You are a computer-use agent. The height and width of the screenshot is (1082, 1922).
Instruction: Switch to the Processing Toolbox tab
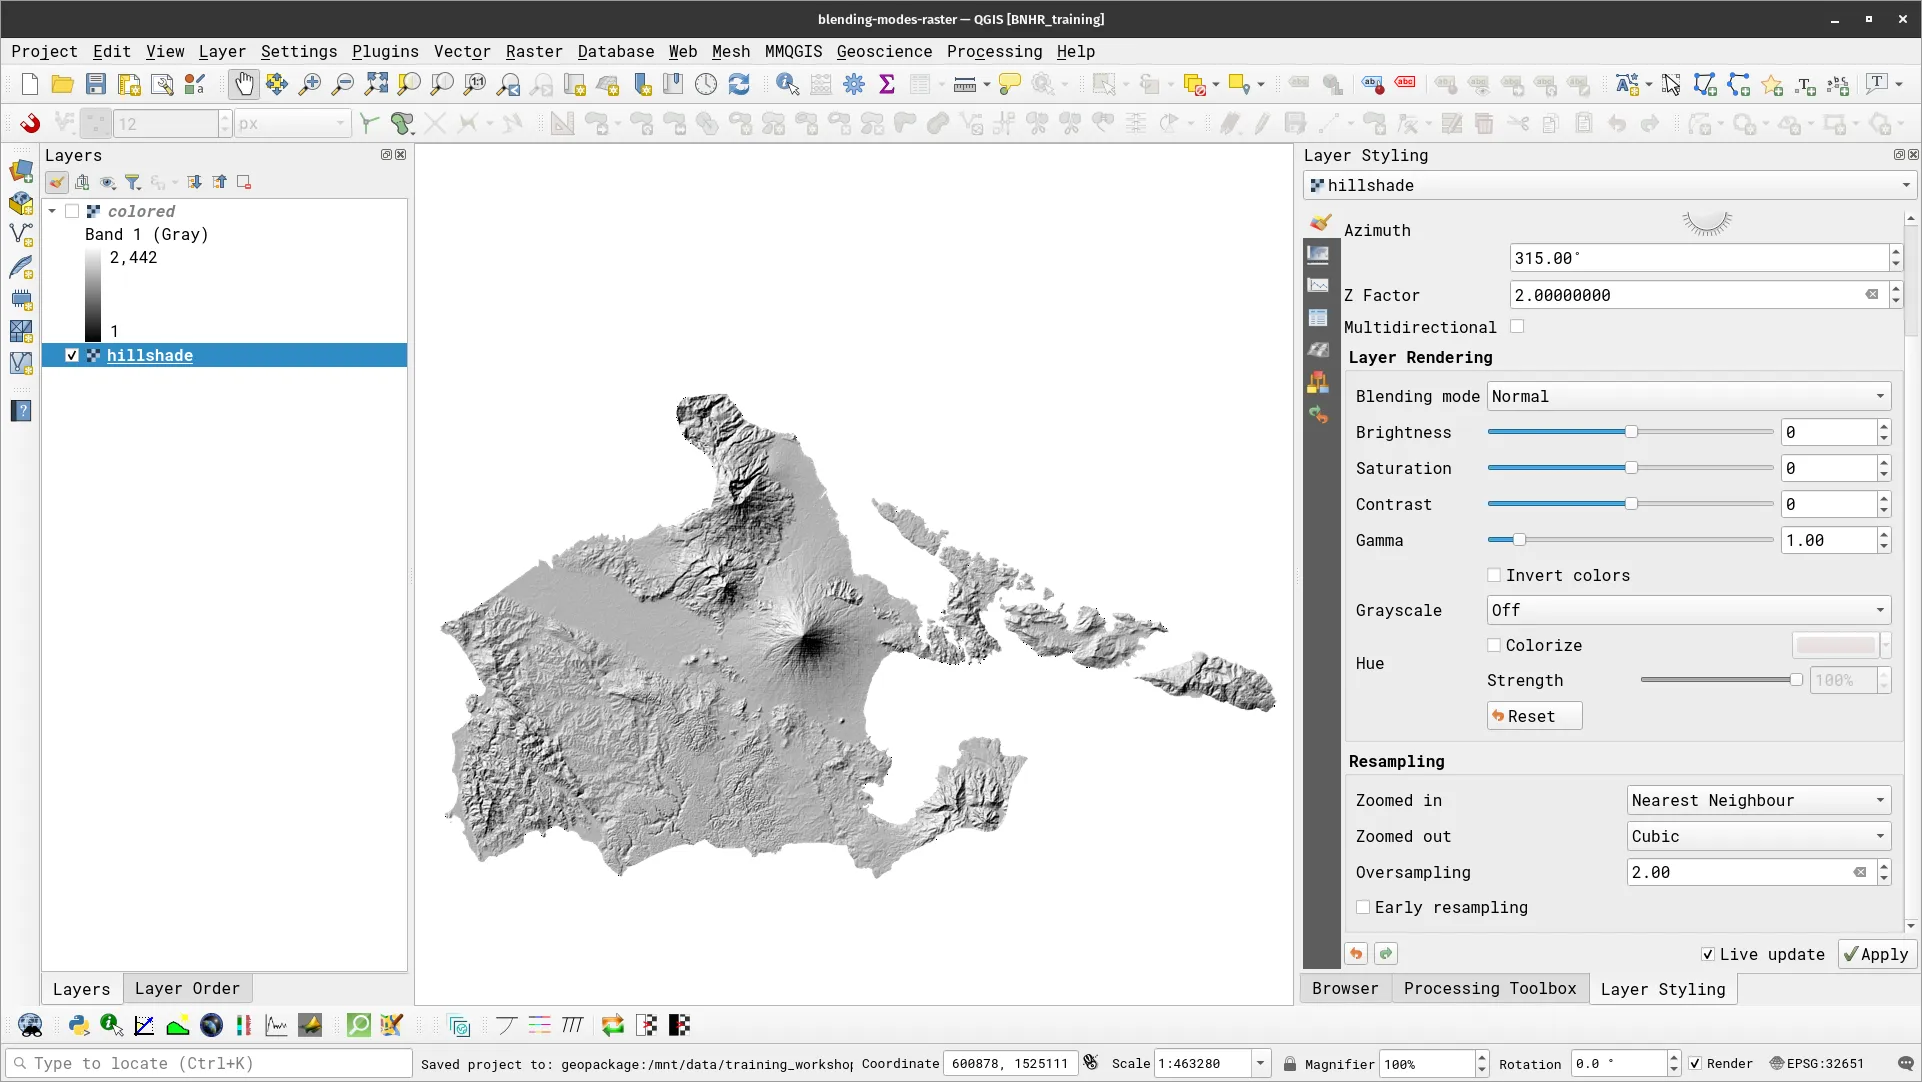coord(1489,988)
